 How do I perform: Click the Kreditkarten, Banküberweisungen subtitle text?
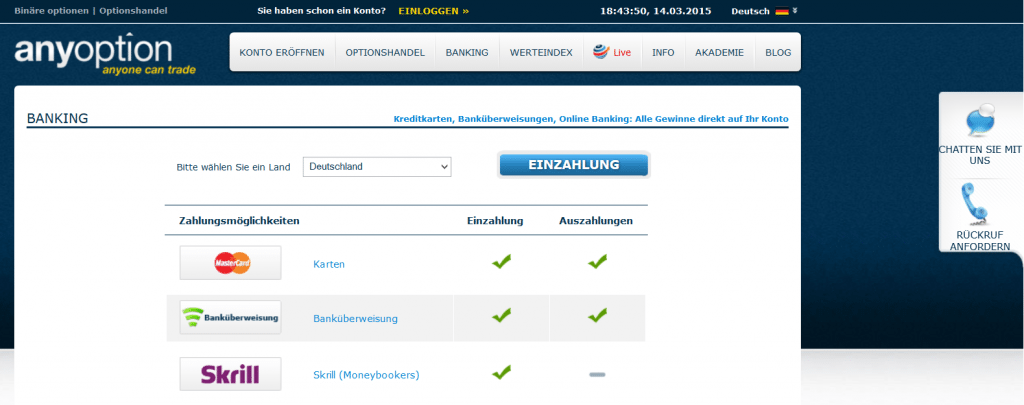coord(591,119)
